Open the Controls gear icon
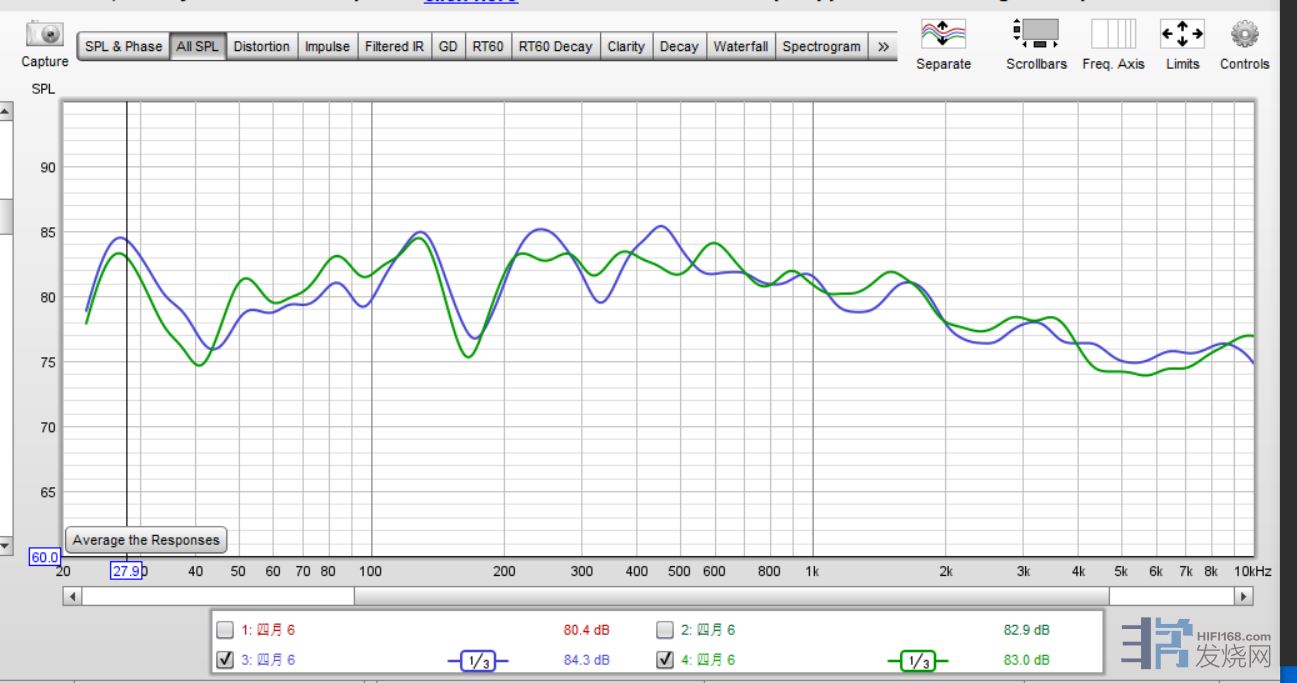Screen dimensions: 1297x683 (1244, 35)
